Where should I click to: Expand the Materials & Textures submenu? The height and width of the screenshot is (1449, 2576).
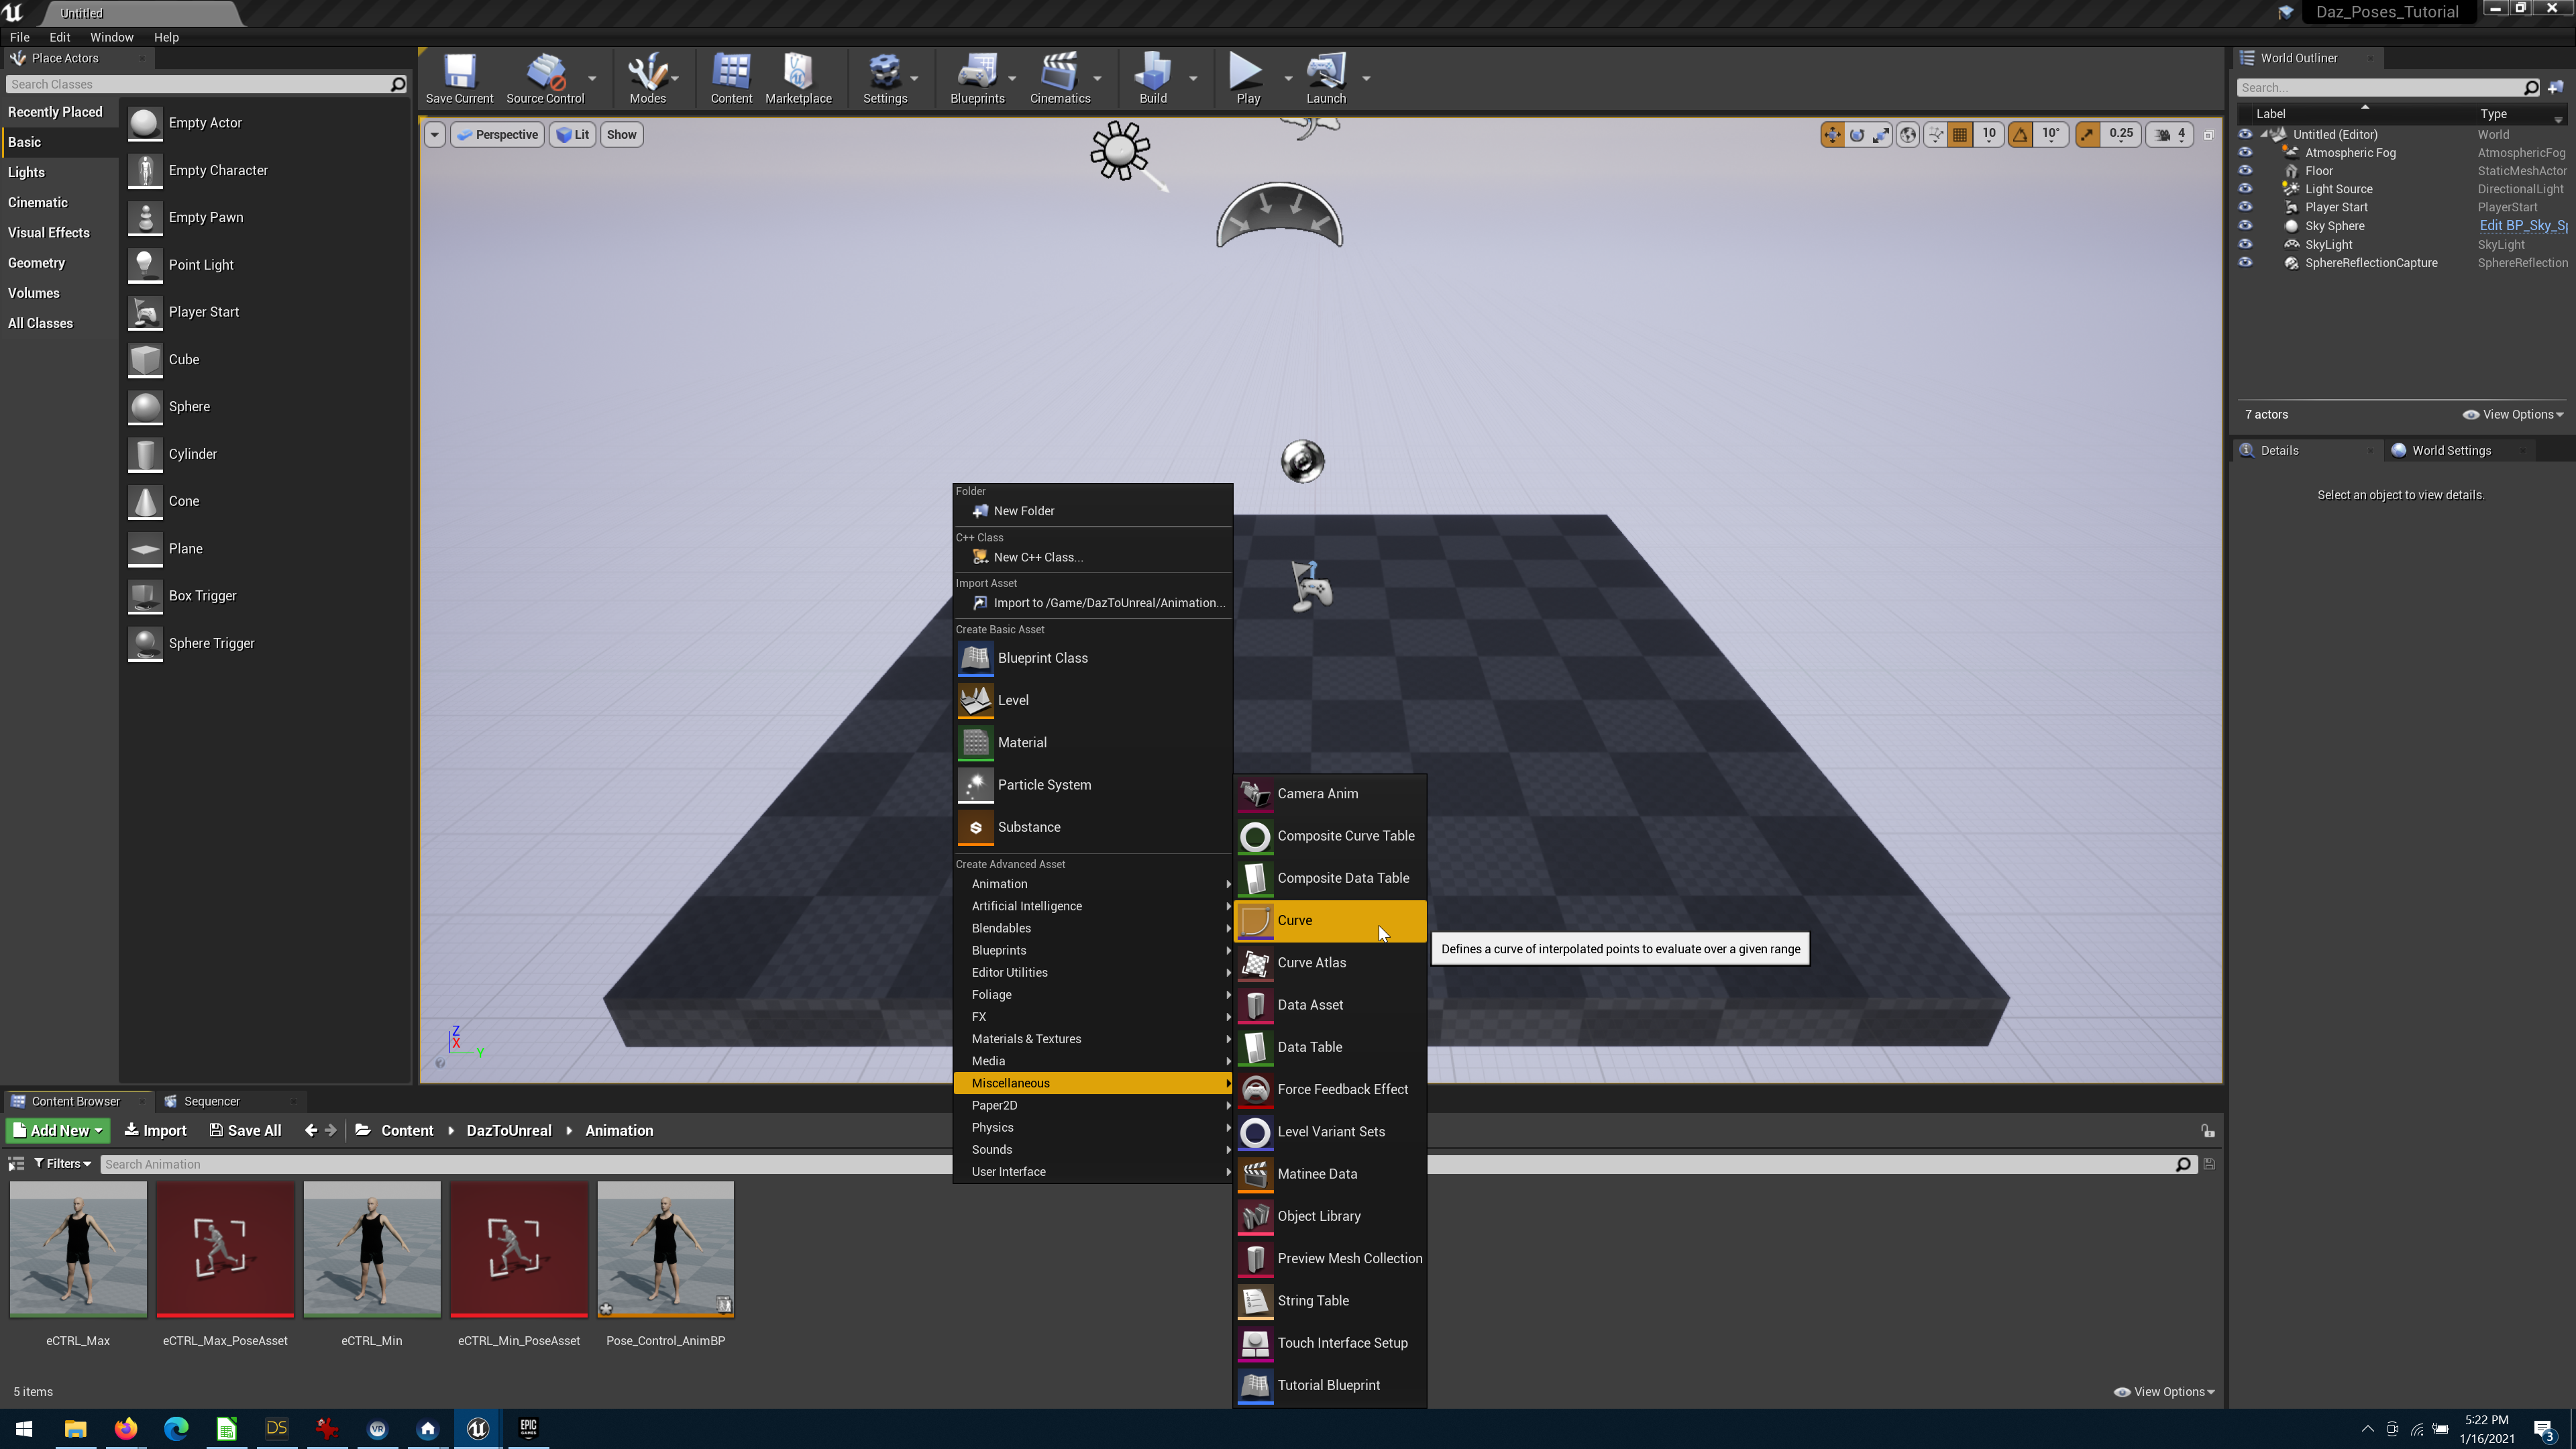1092,1039
